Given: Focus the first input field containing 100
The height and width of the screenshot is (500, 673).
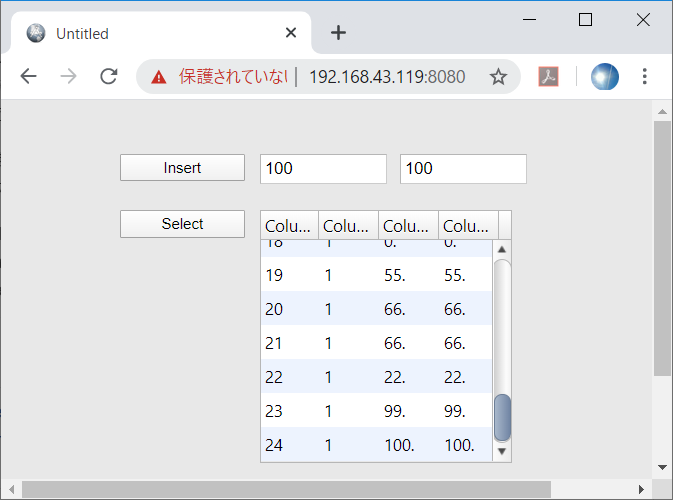Looking at the screenshot, I should (x=323, y=169).
